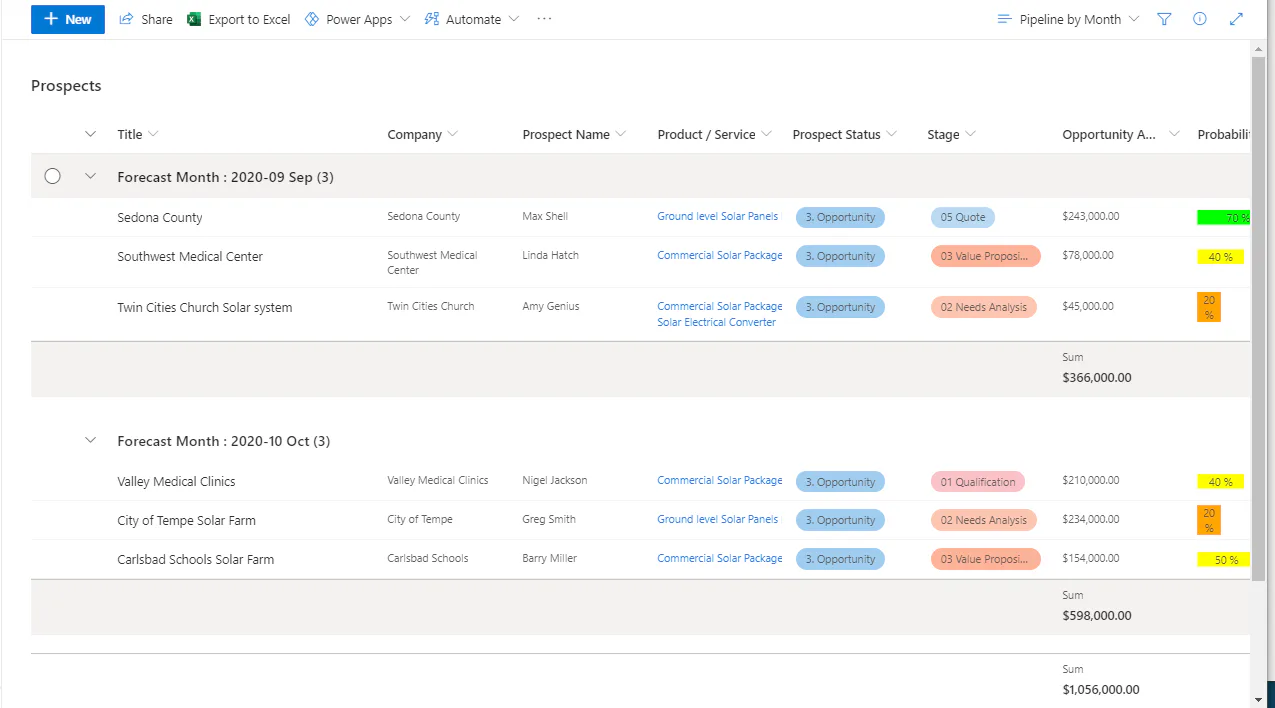This screenshot has height=708, width=1275.
Task: Click the Greg Smith prospect name
Action: [x=549, y=519]
